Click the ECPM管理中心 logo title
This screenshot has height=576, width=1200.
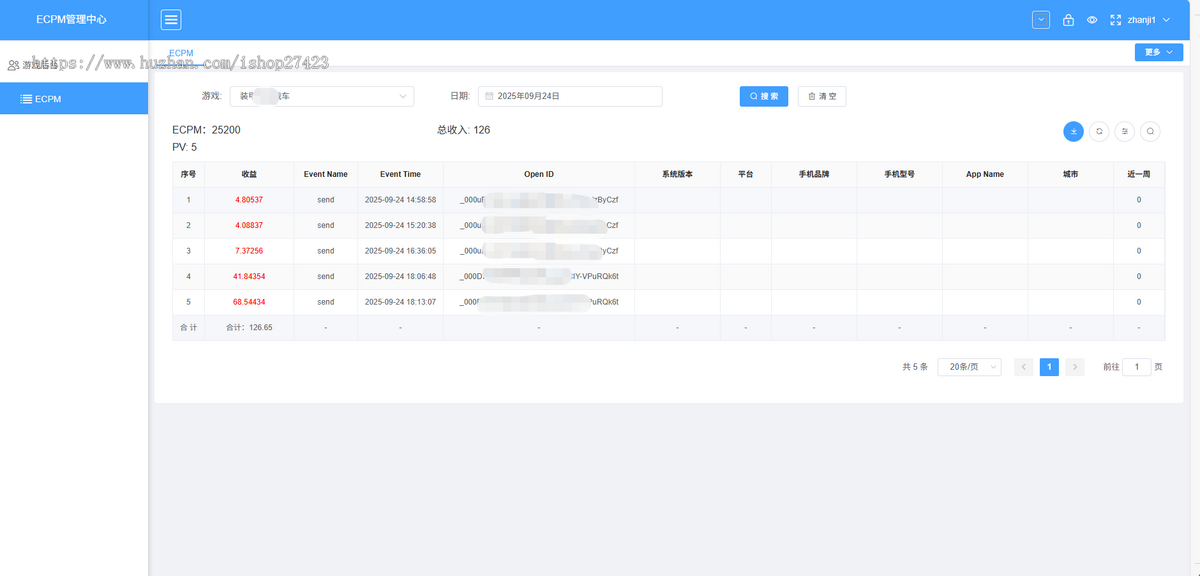click(71, 20)
